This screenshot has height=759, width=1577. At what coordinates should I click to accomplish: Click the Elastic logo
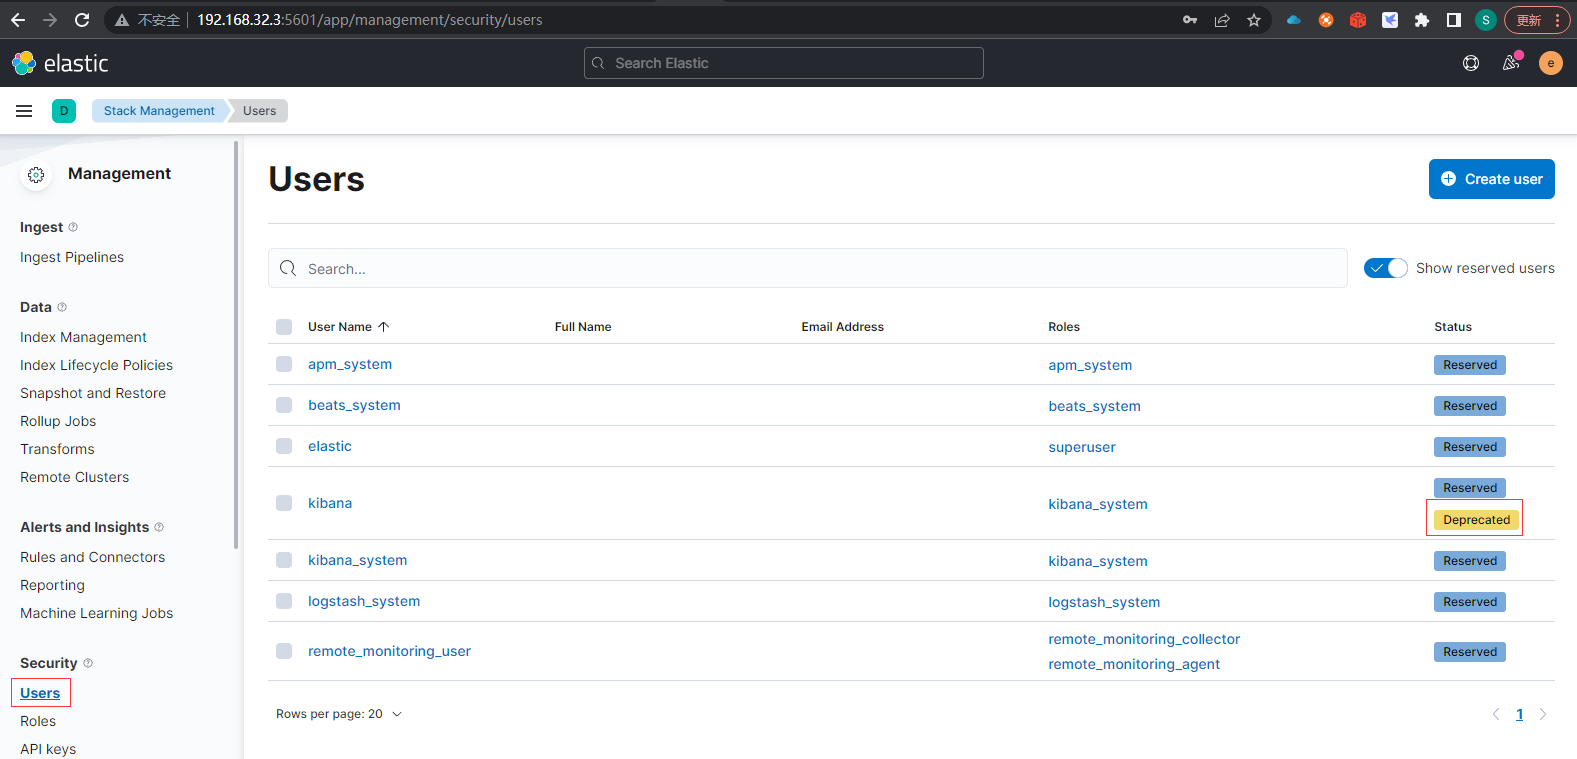[60, 63]
